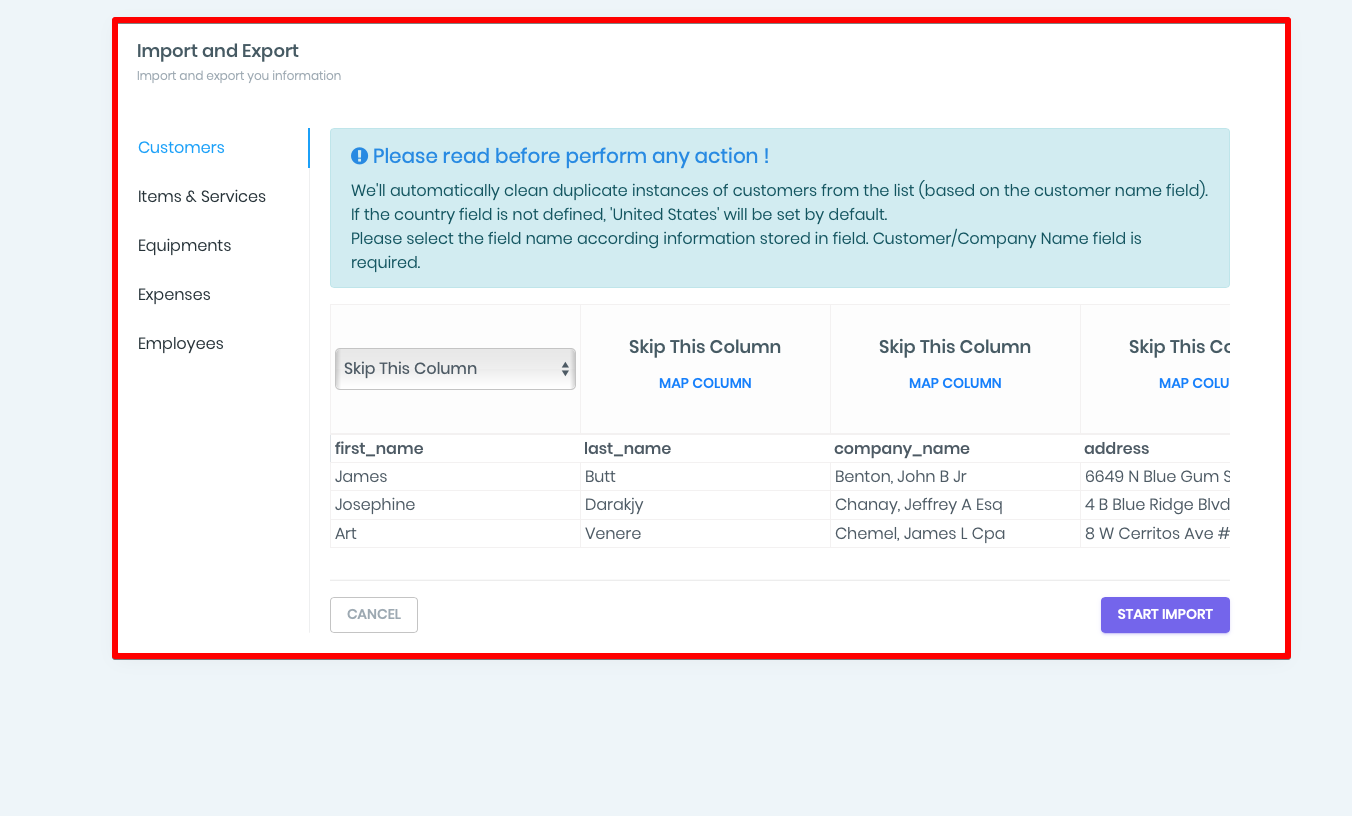
Task: Click MAP COLUMN above last_name
Action: [705, 383]
